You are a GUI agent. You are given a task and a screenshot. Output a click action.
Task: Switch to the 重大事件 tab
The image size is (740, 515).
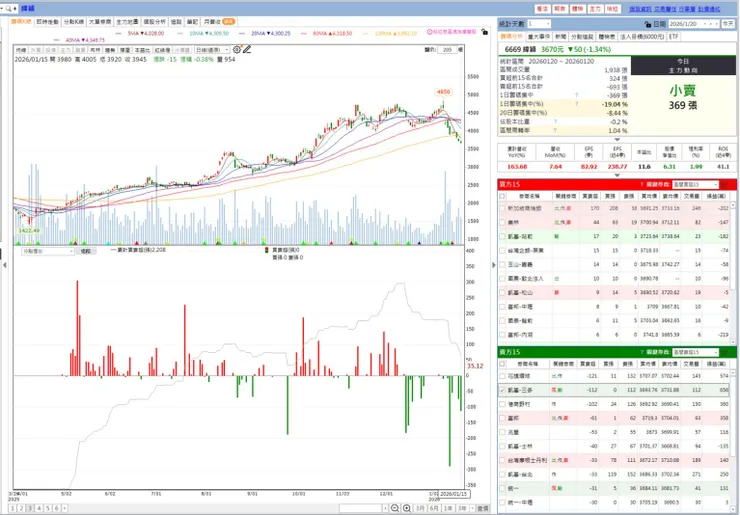point(538,36)
